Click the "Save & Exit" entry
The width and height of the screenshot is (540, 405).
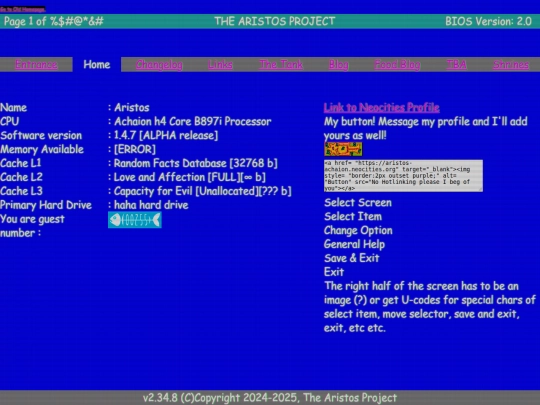[352, 258]
